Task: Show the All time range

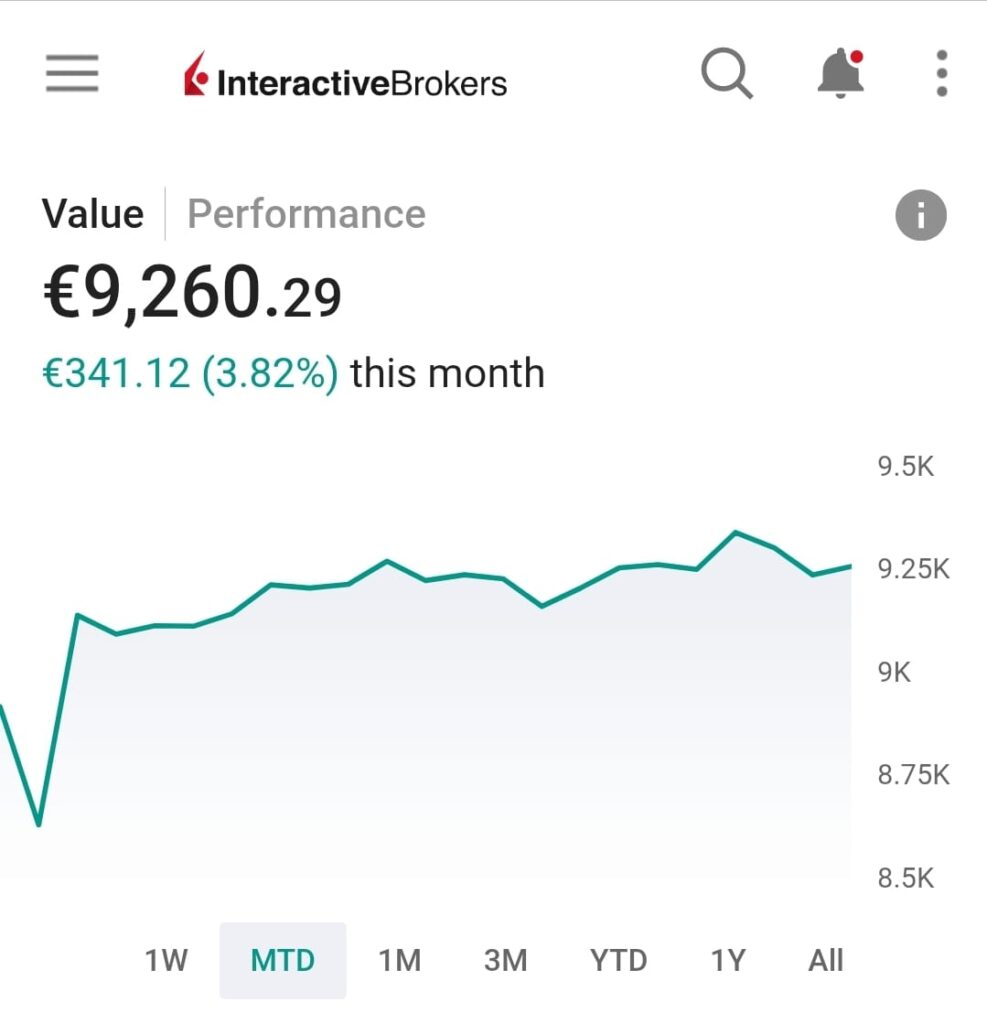Action: click(826, 961)
